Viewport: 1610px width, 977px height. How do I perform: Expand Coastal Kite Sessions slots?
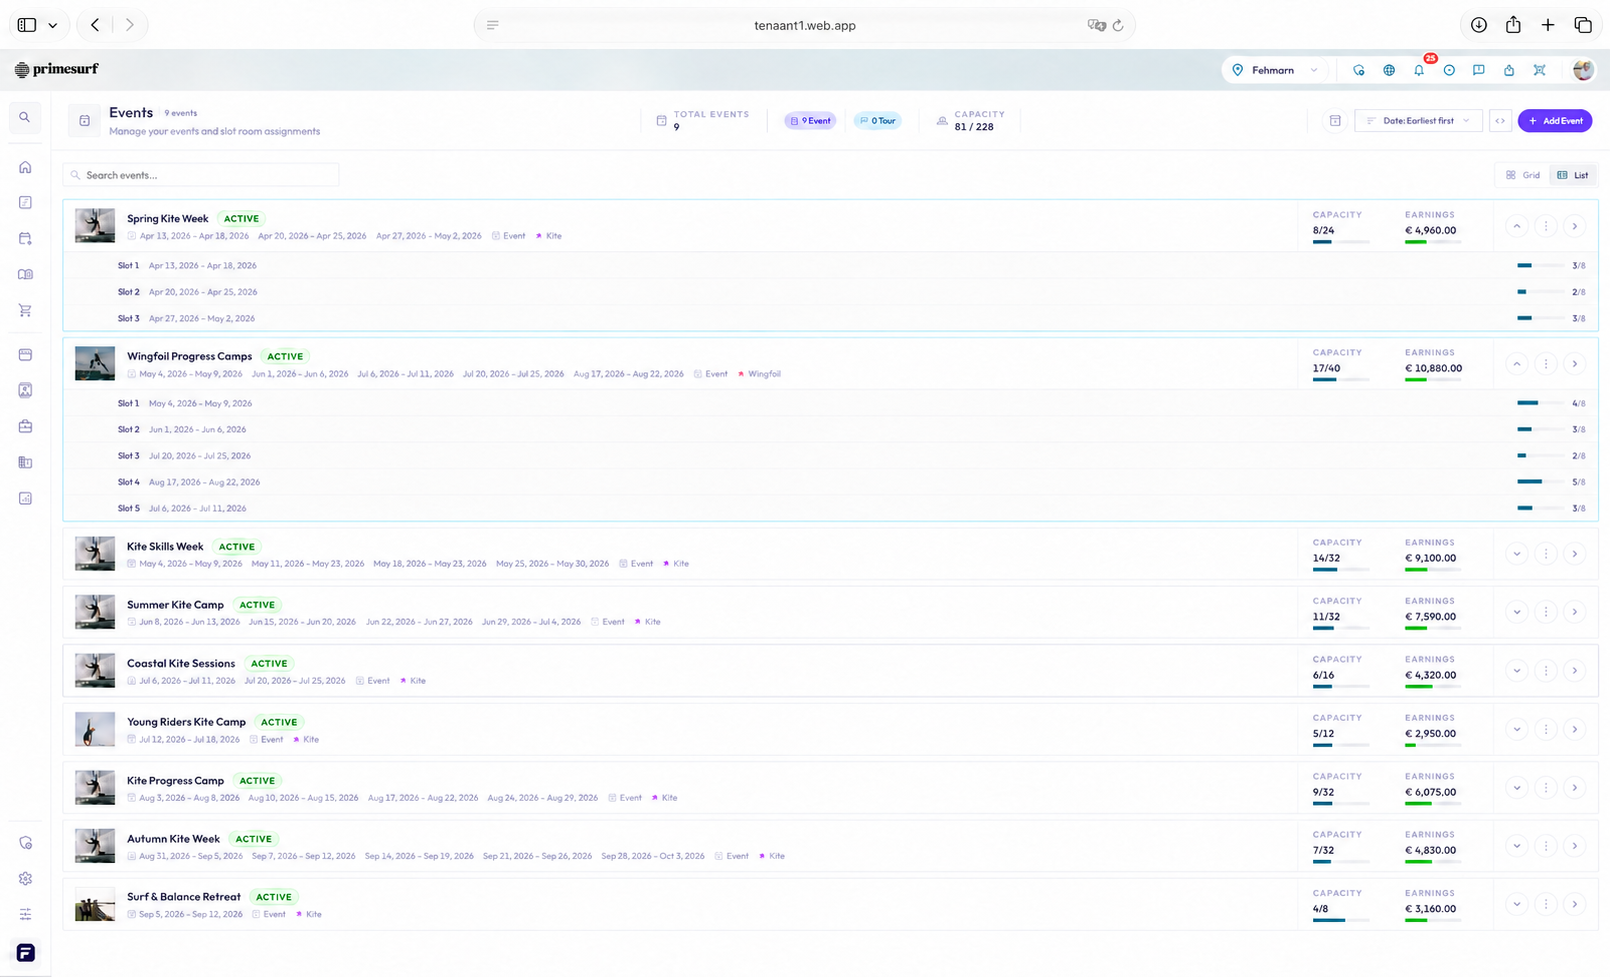(1517, 671)
